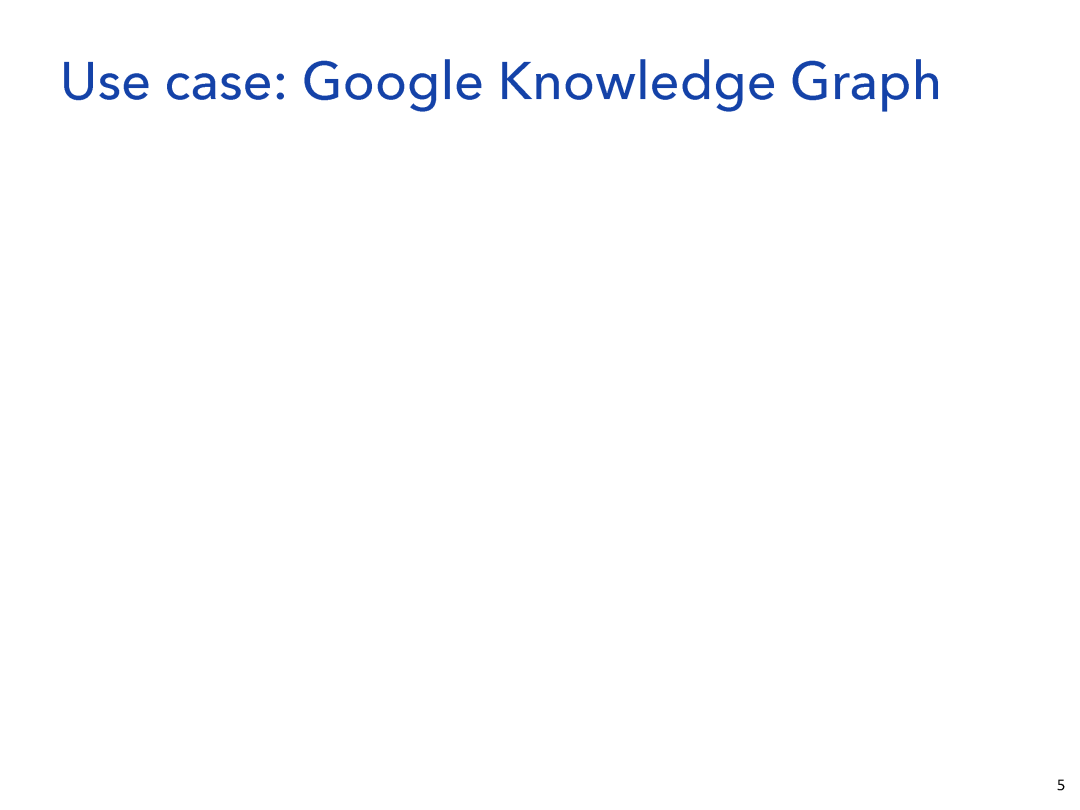1080x810 pixels.
Task: Click the final "h" of the title
Action: [x=928, y=81]
